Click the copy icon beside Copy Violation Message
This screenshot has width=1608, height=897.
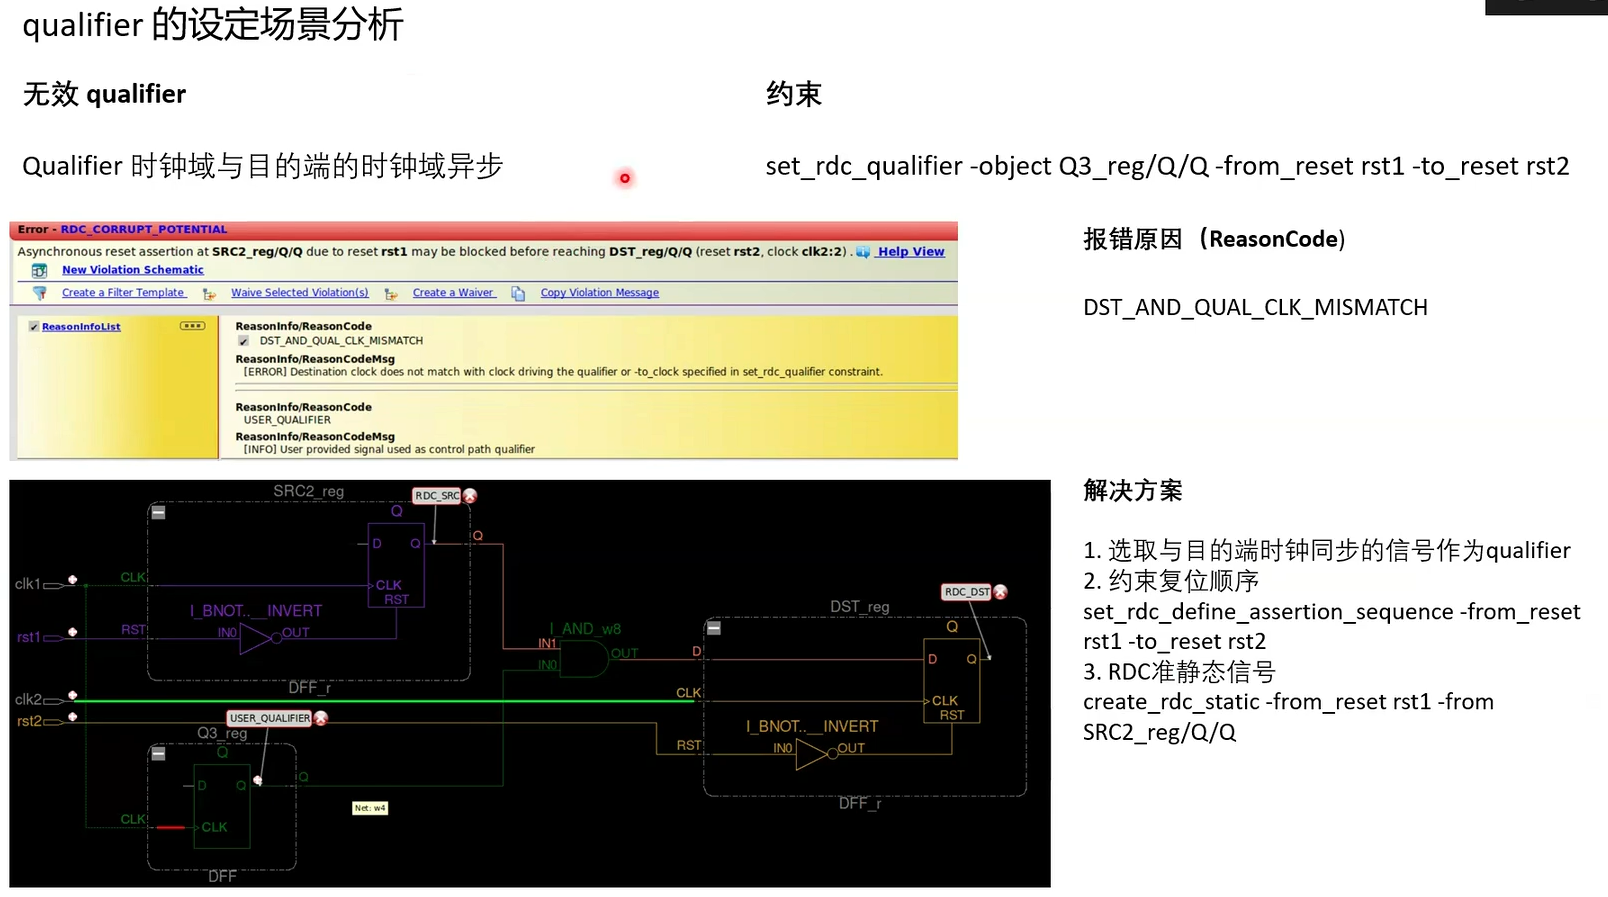[x=518, y=293]
